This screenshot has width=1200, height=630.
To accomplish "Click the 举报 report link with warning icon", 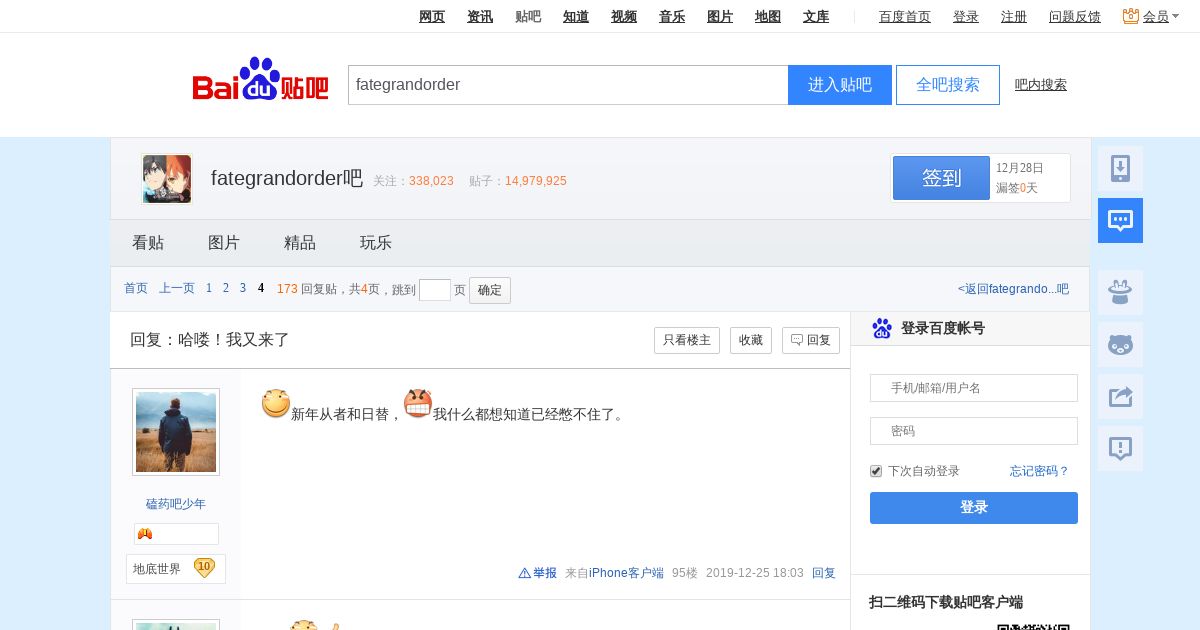I will point(537,573).
